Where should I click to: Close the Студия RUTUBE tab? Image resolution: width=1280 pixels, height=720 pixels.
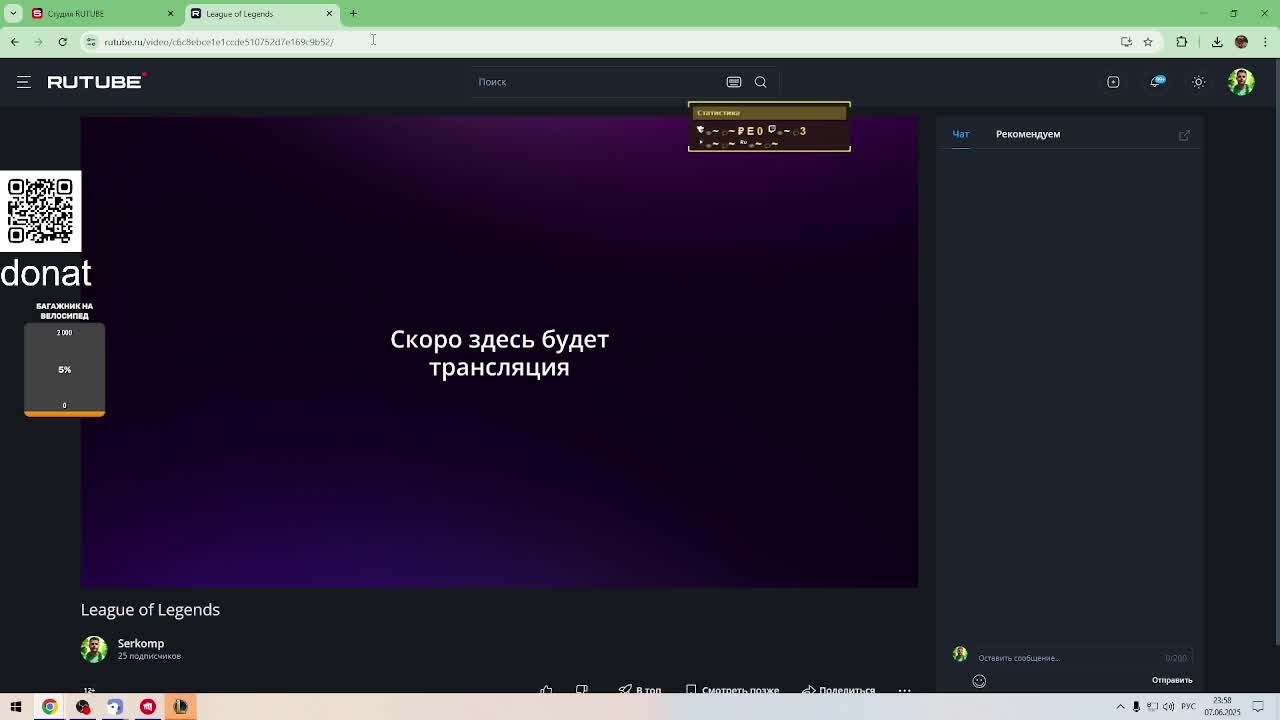[x=170, y=13]
